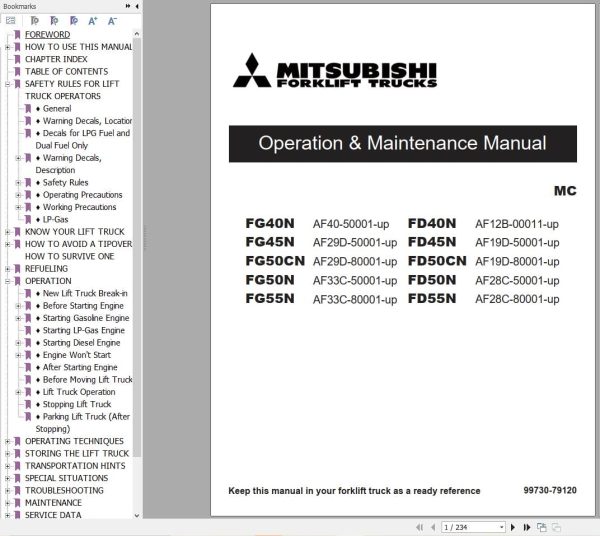Open TABLE OF CONTENTS bookmark
Viewport: 600px width, 536px height.
point(67,72)
